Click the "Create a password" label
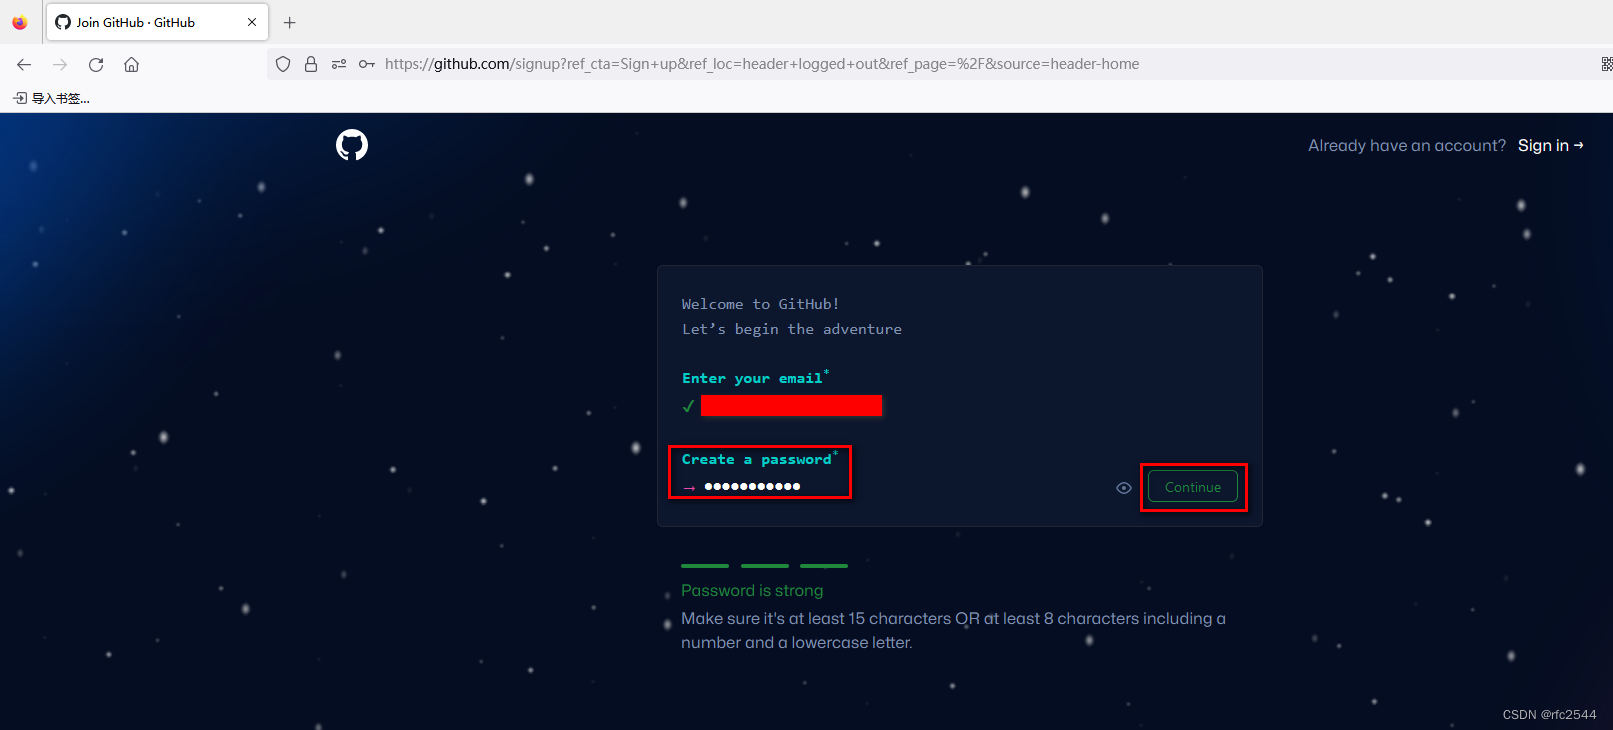 (757, 459)
